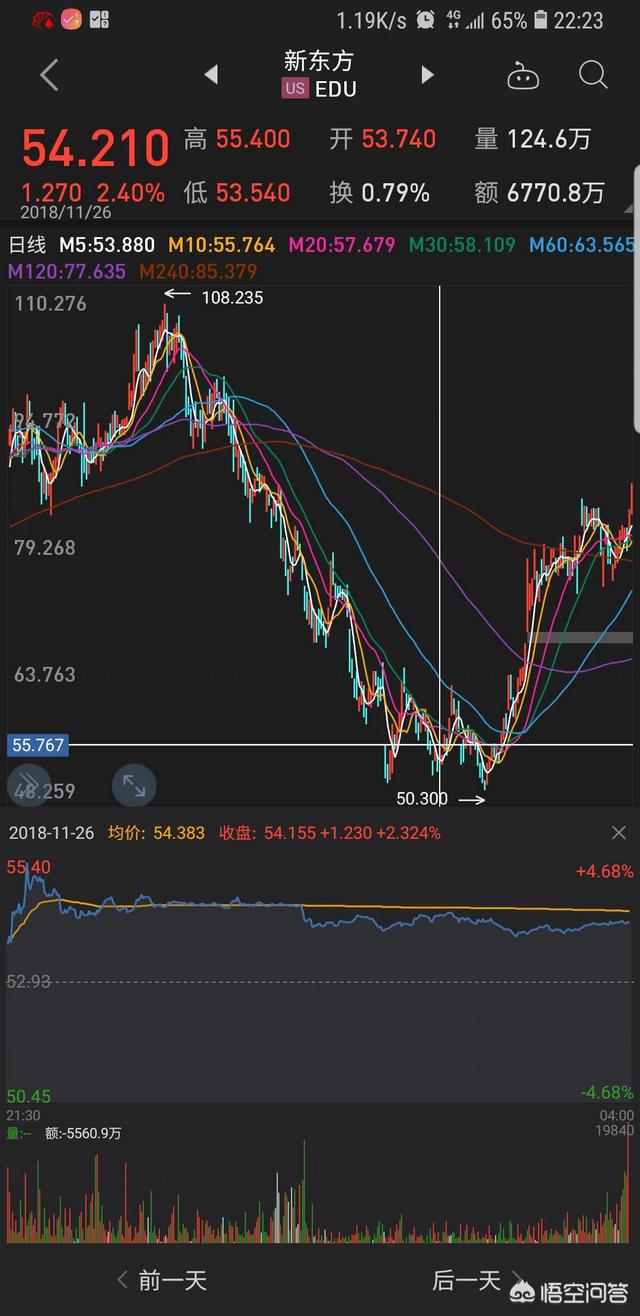Tap the 108.235 high price marker

(232, 297)
